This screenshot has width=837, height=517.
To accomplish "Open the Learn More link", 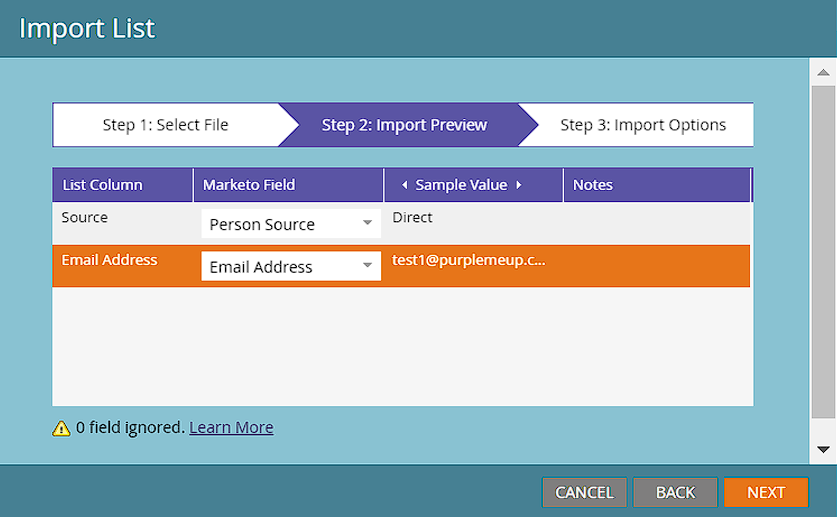I will pyautogui.click(x=231, y=427).
